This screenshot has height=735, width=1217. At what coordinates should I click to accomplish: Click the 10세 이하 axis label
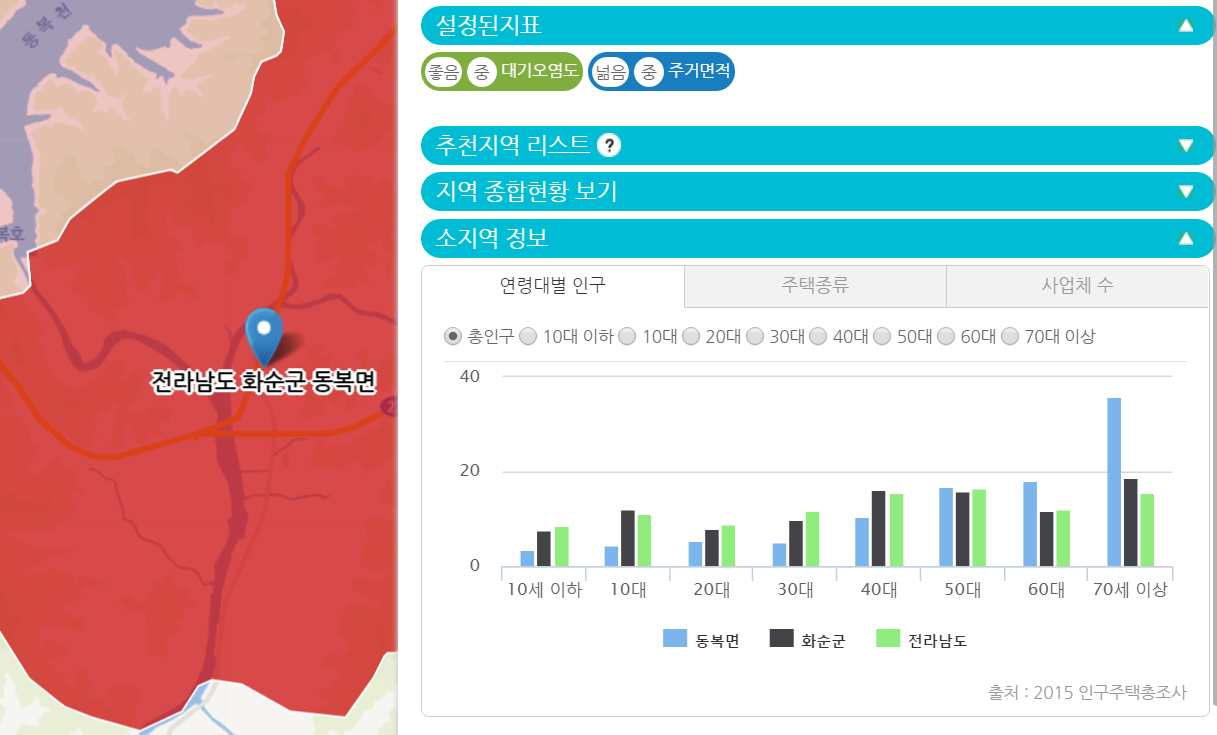point(544,590)
